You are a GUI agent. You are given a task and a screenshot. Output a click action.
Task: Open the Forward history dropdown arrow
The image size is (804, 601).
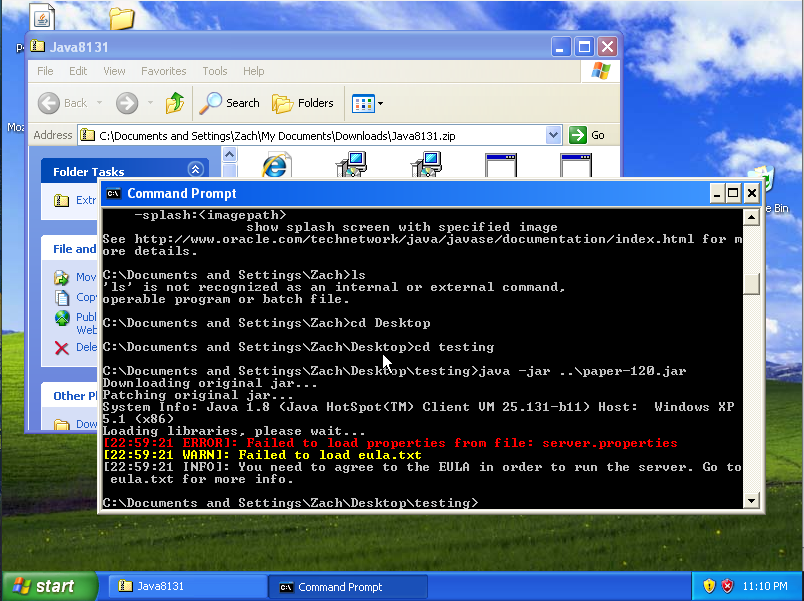[x=150, y=103]
